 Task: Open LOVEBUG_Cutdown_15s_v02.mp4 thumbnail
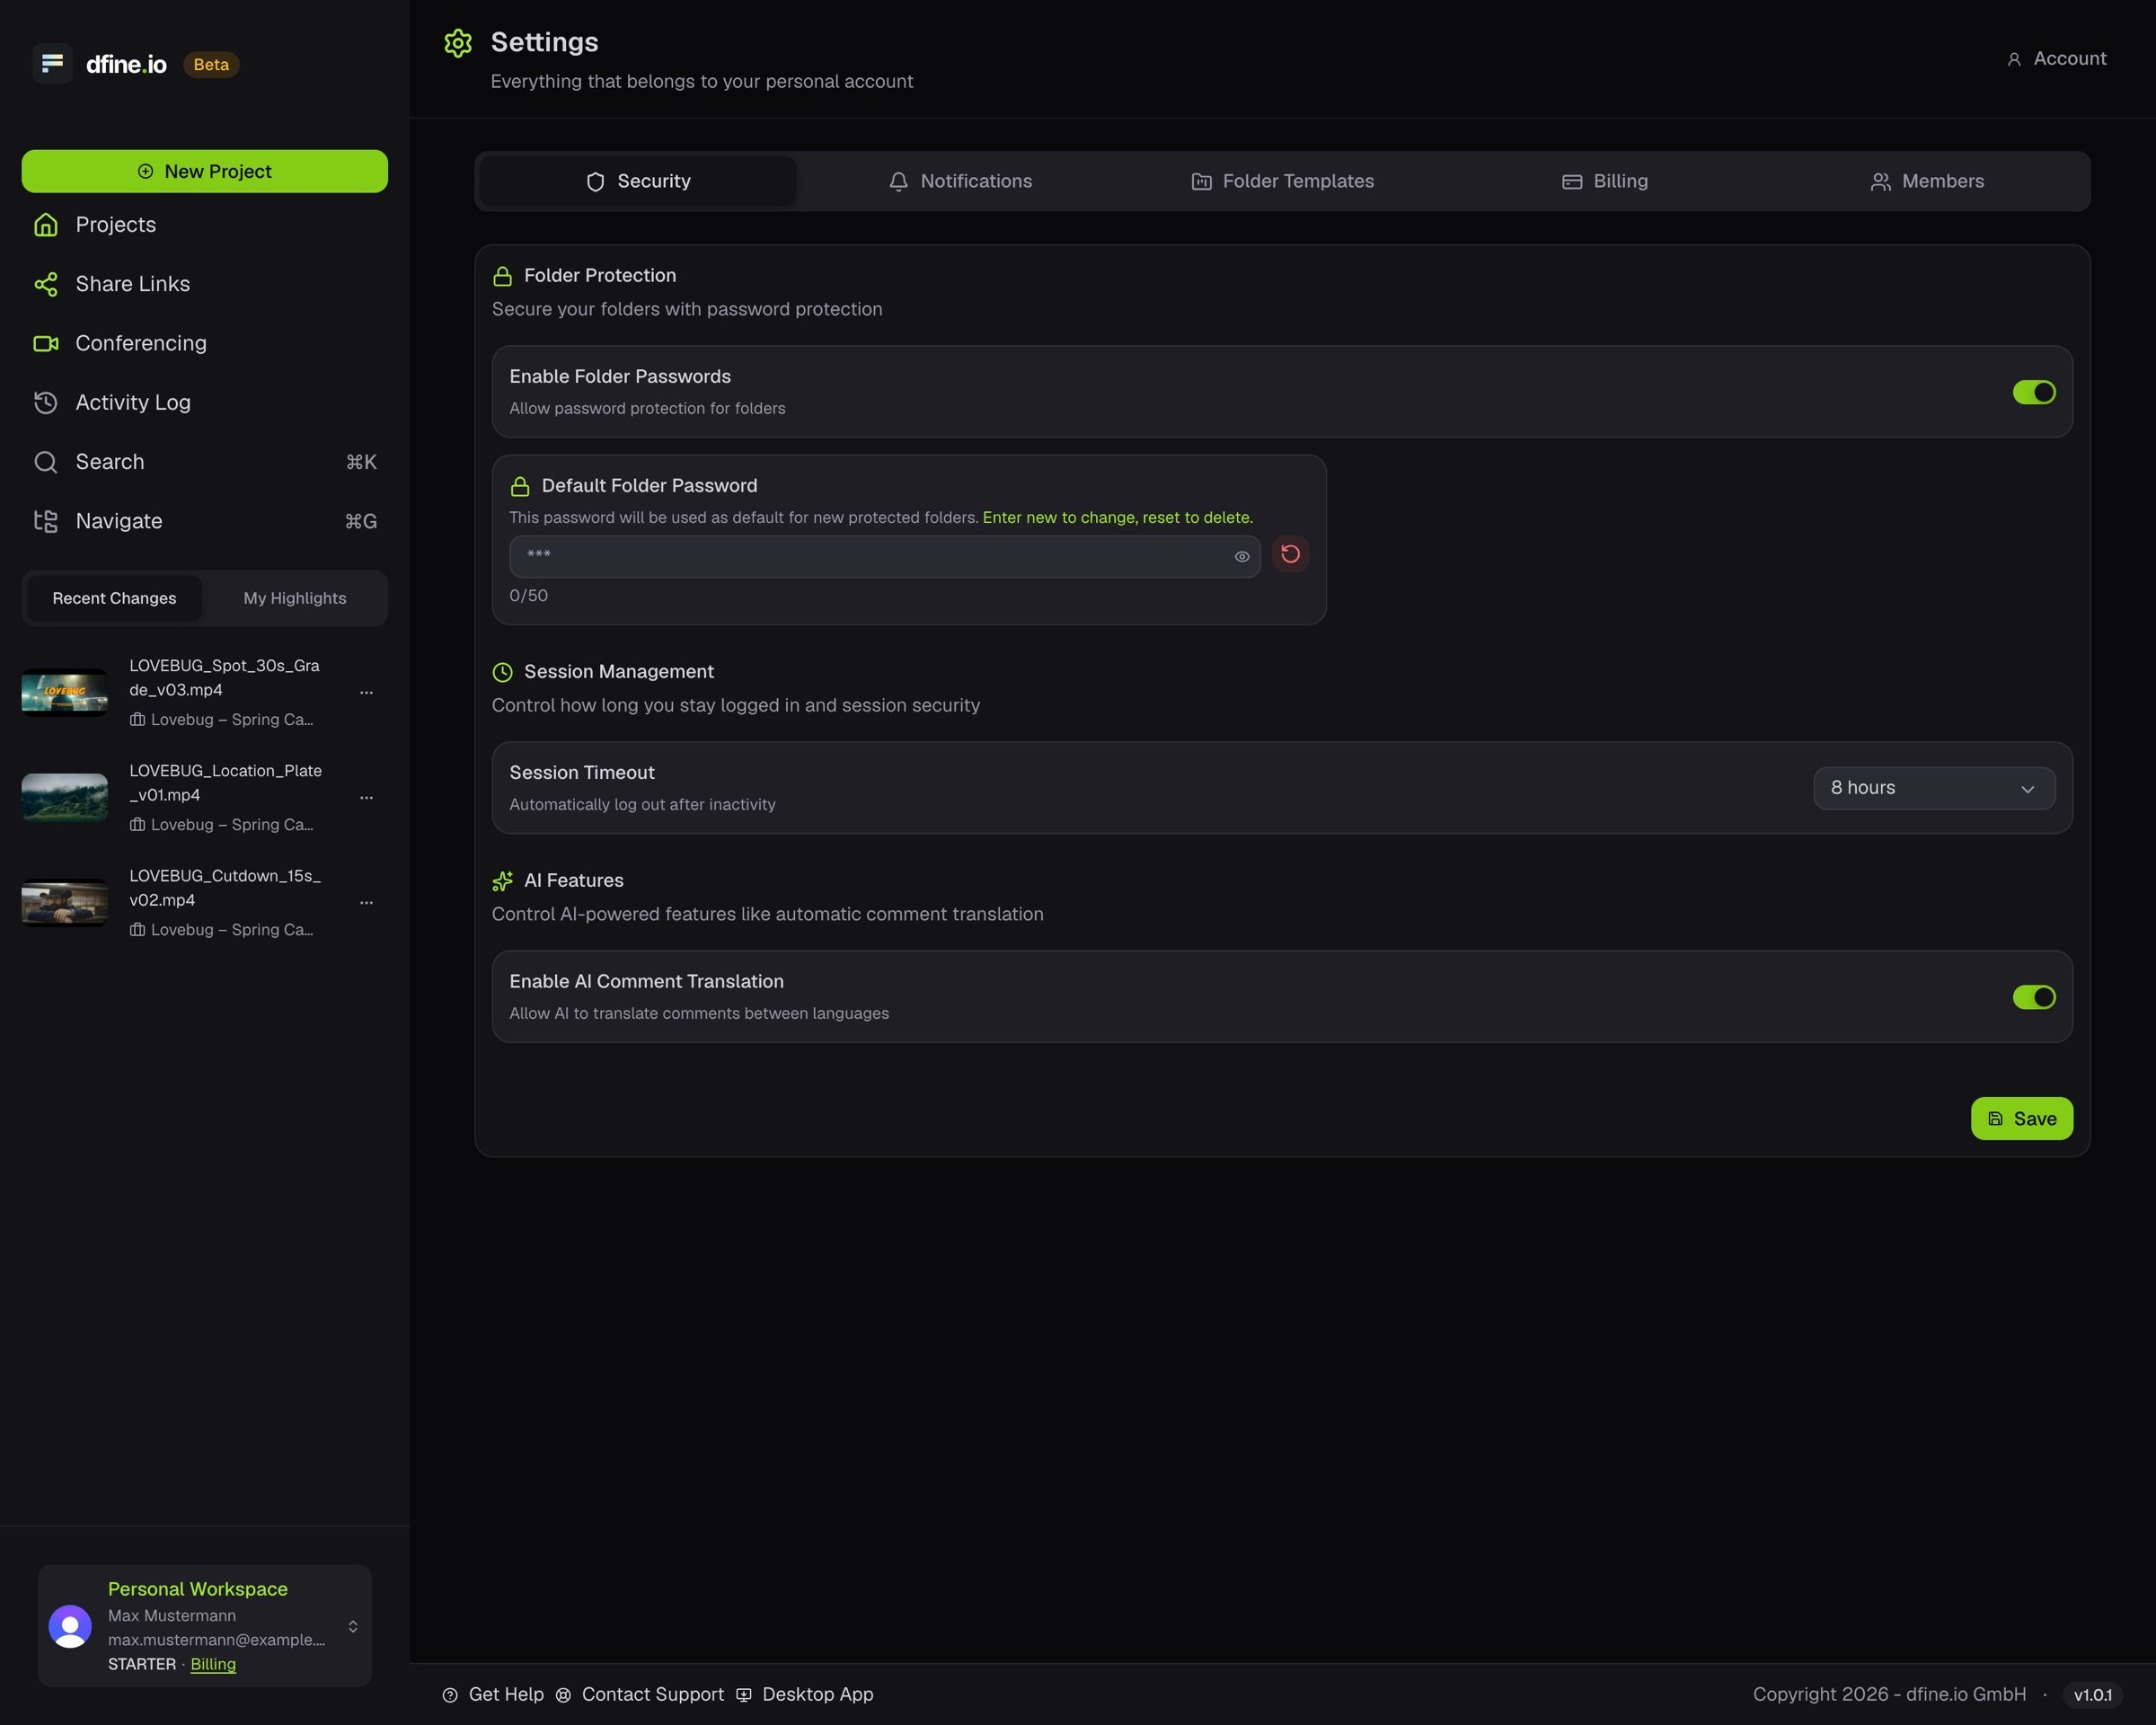65,902
